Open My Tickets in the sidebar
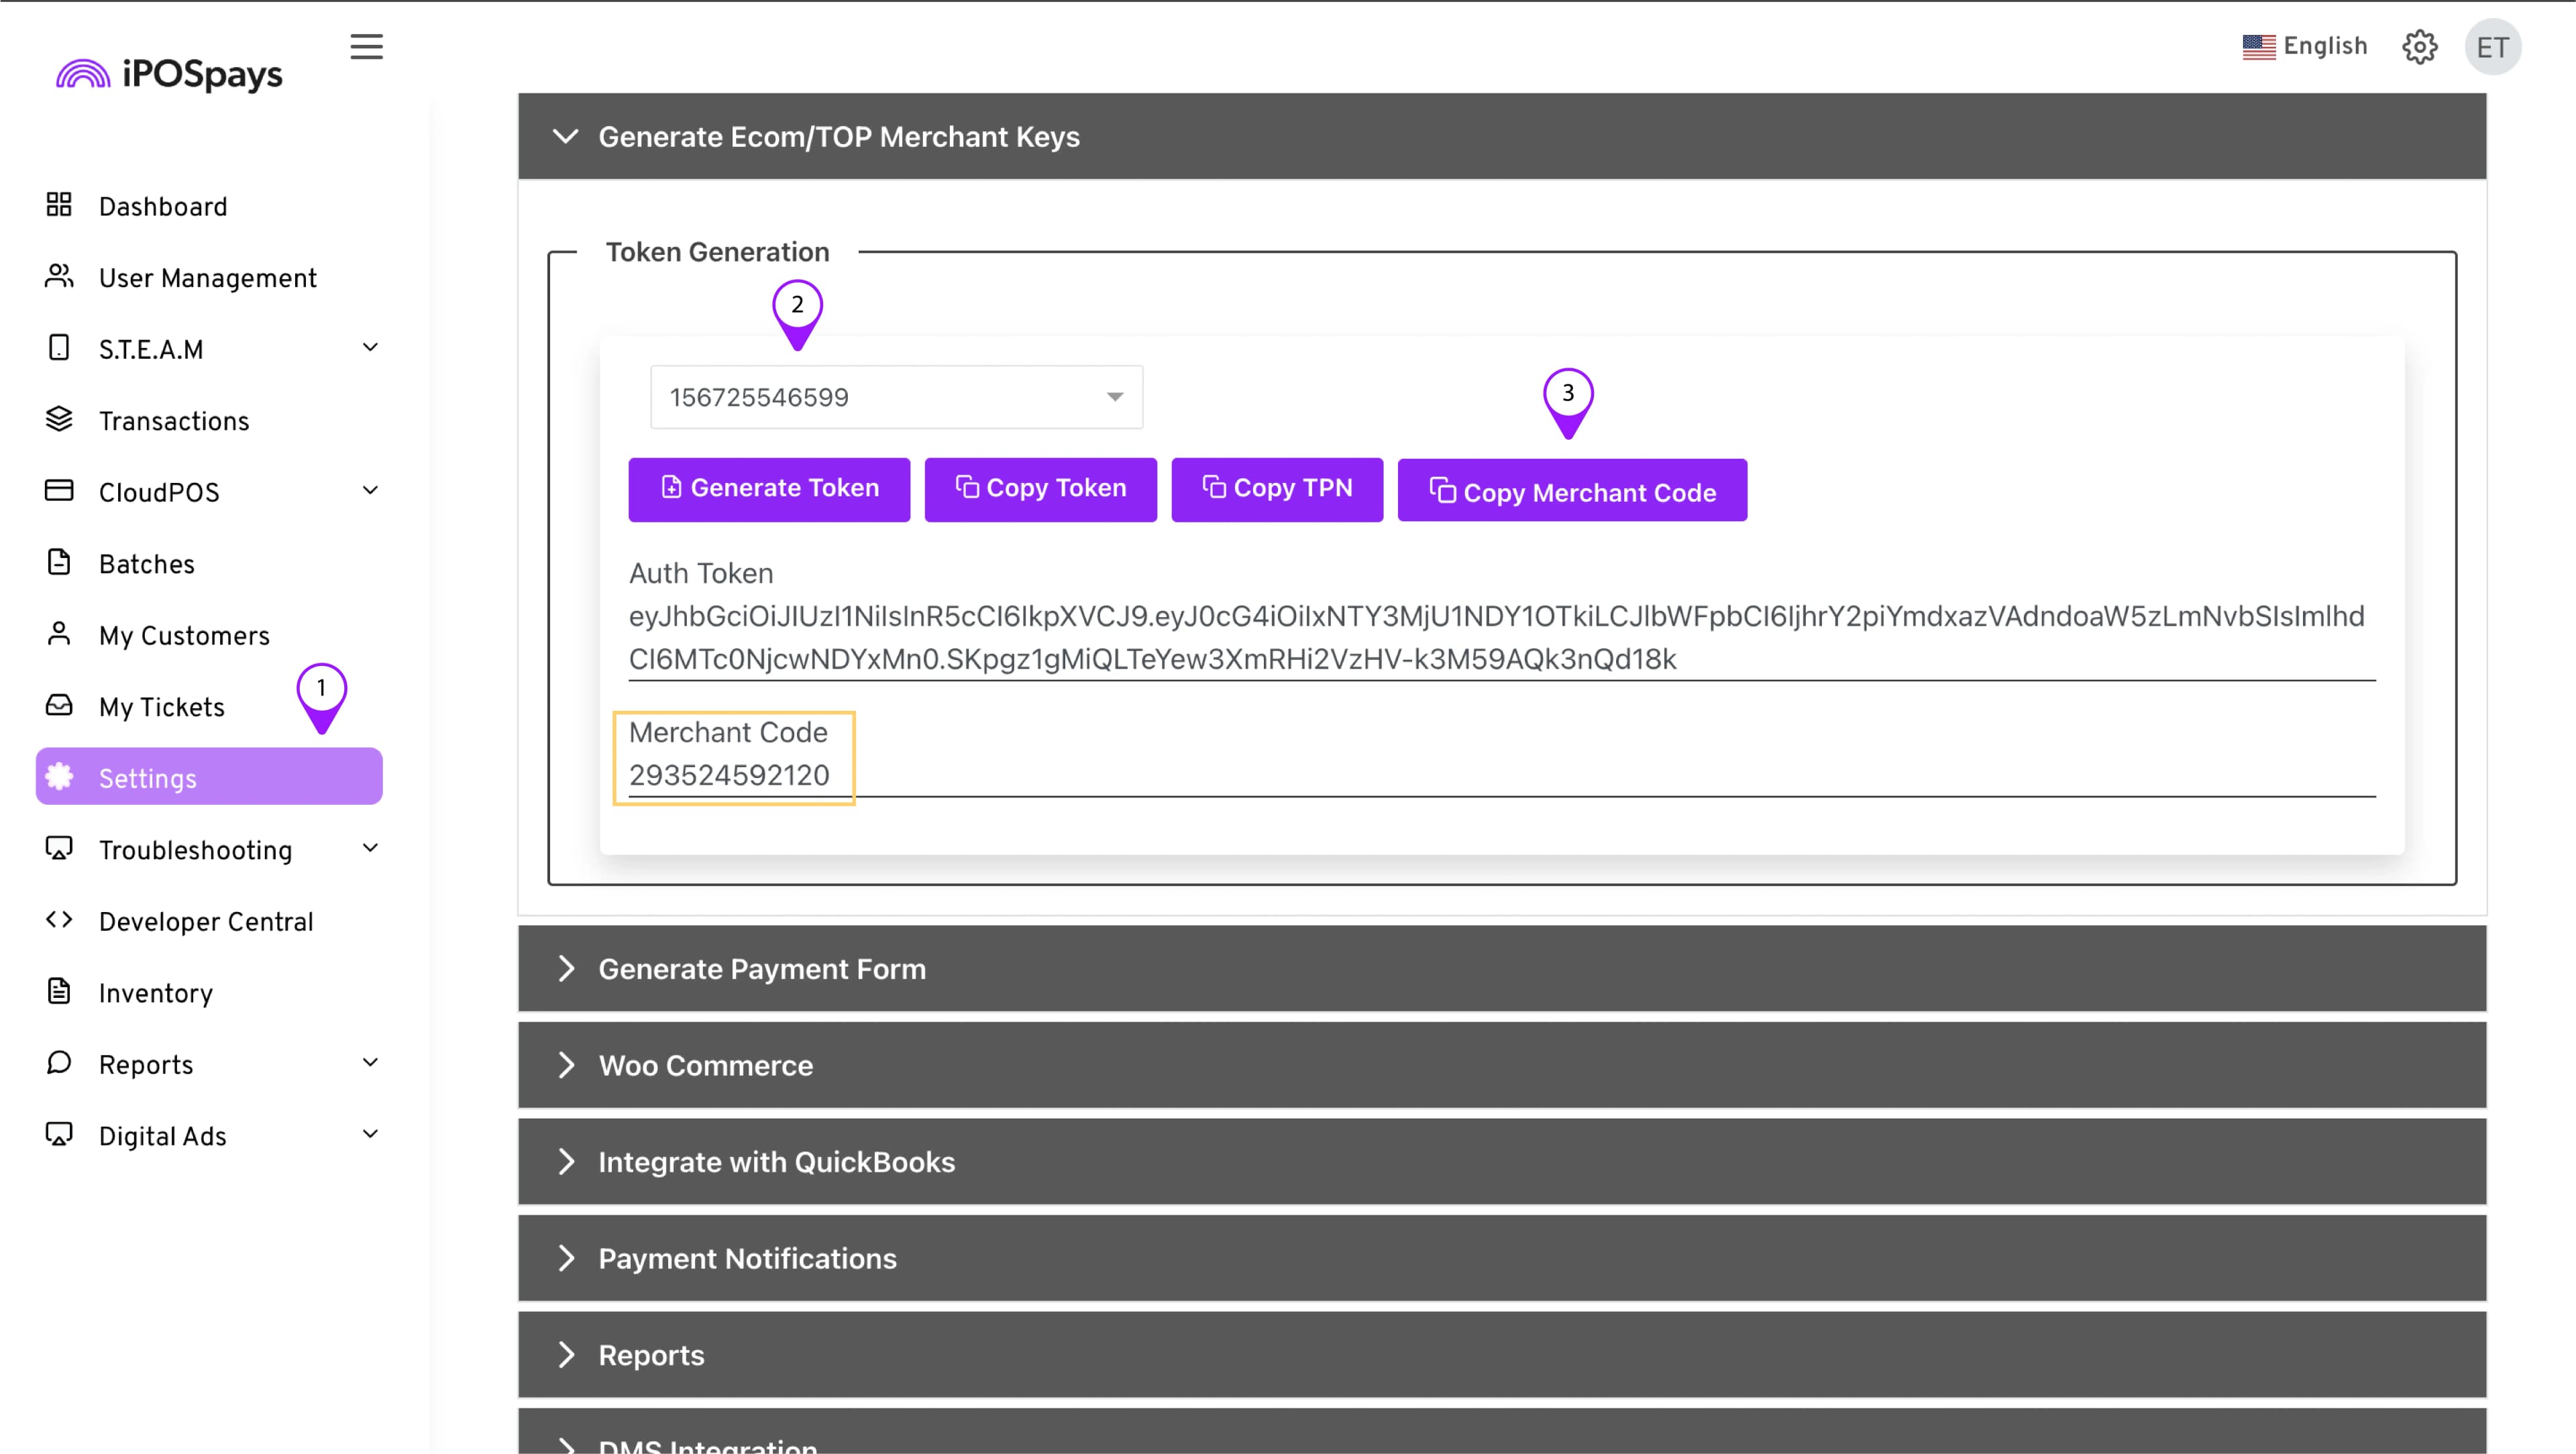Screen dimensions: 2576x1454 [162, 707]
